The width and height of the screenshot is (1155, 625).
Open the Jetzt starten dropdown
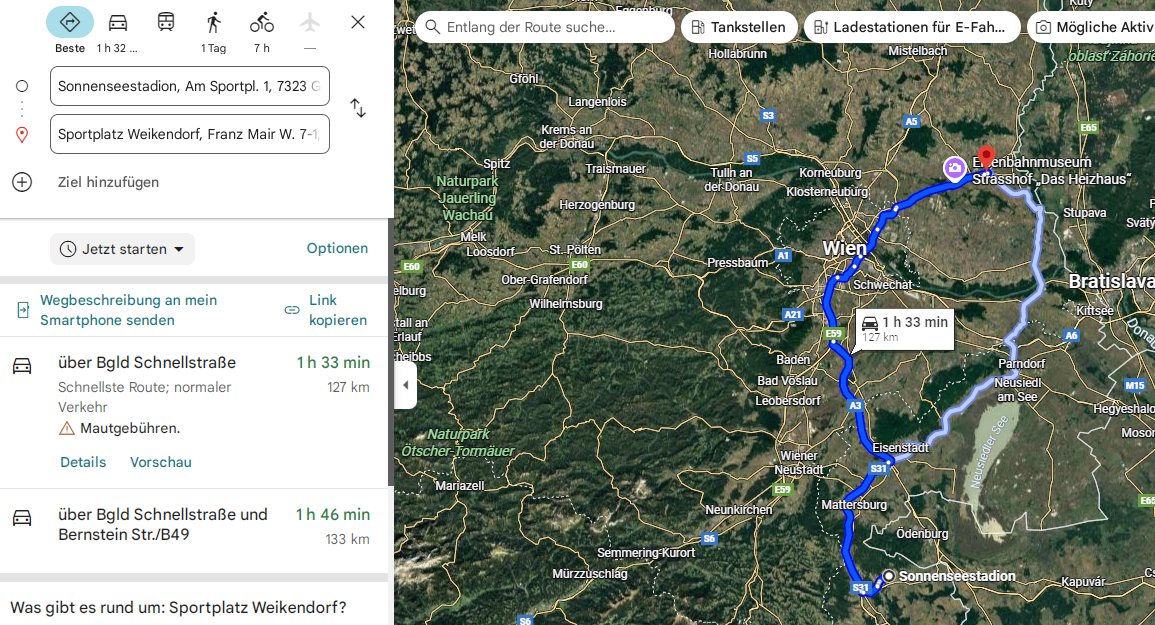click(x=122, y=249)
